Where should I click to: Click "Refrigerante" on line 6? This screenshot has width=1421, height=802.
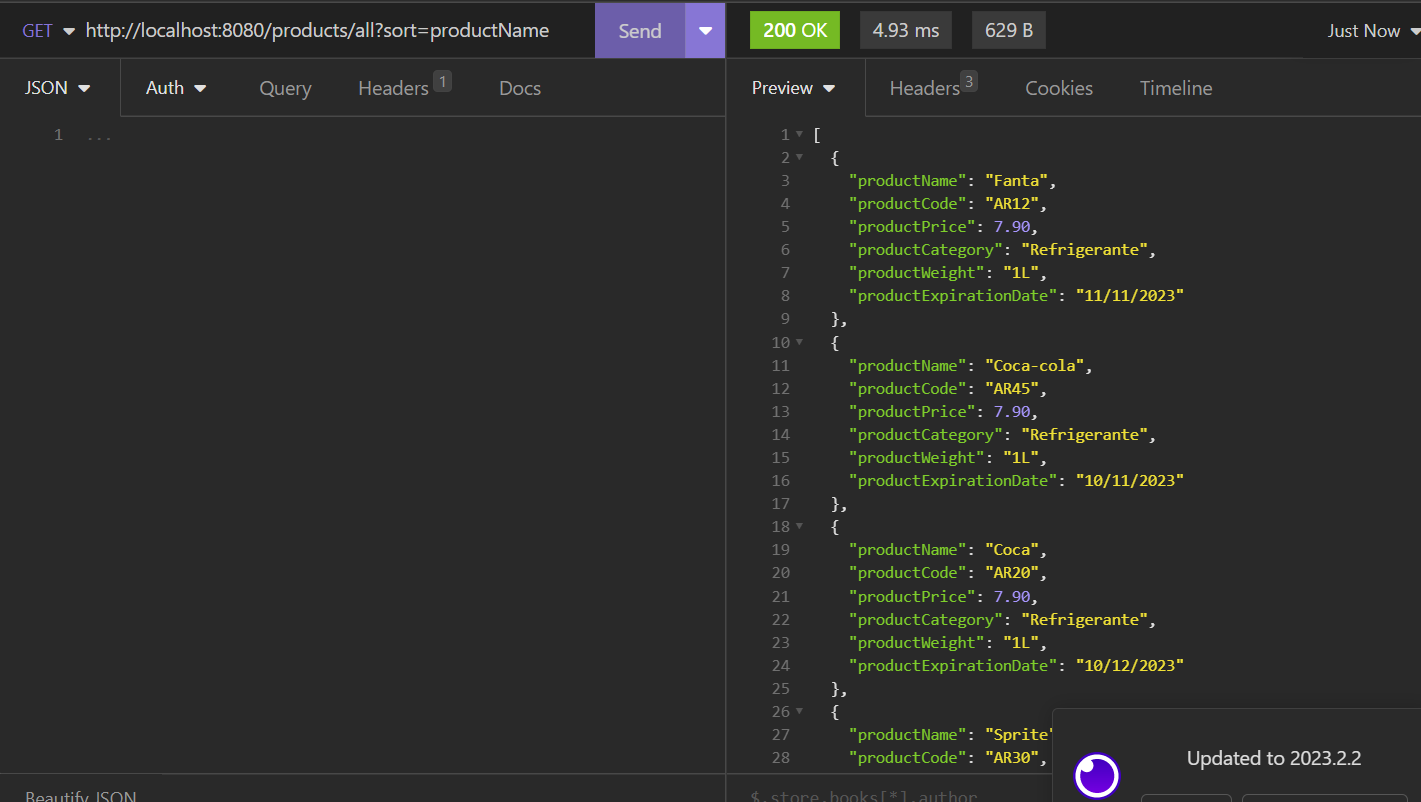pos(1084,250)
